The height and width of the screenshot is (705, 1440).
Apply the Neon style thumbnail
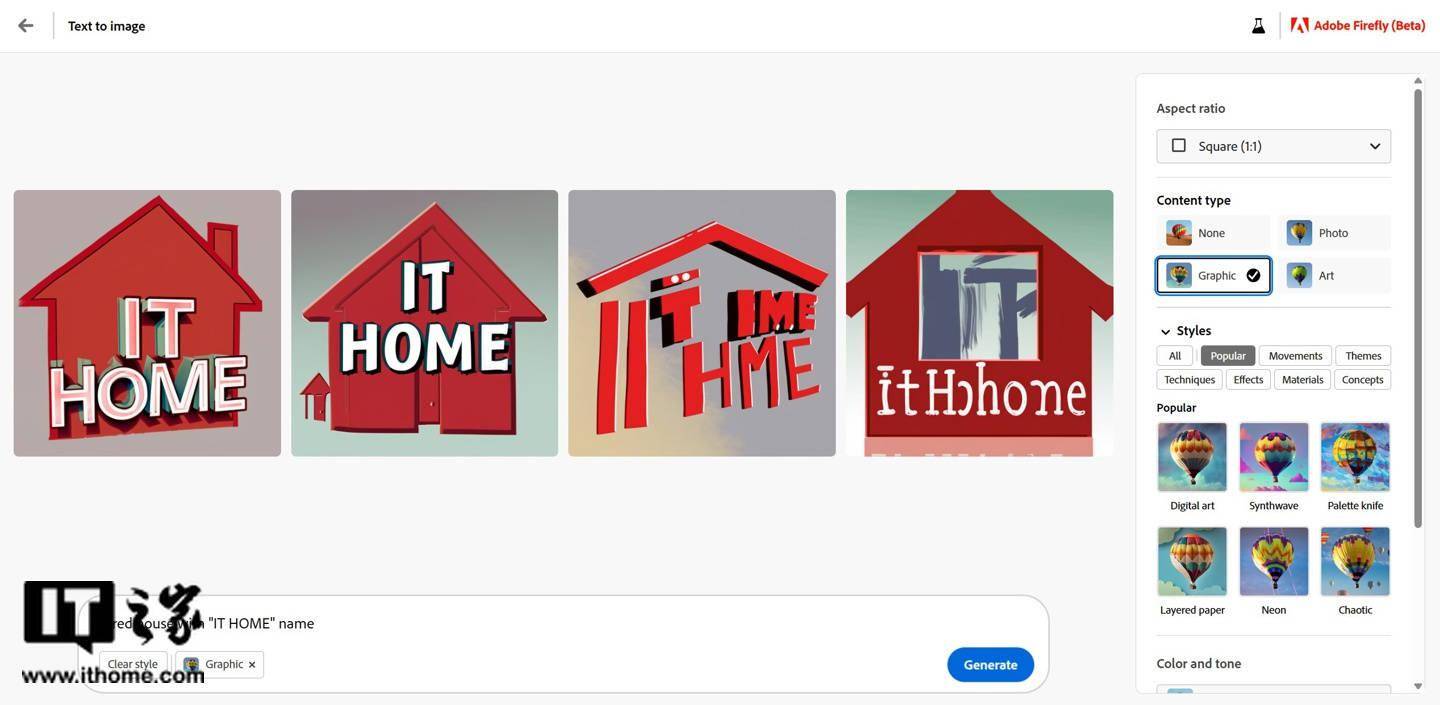(1274, 561)
